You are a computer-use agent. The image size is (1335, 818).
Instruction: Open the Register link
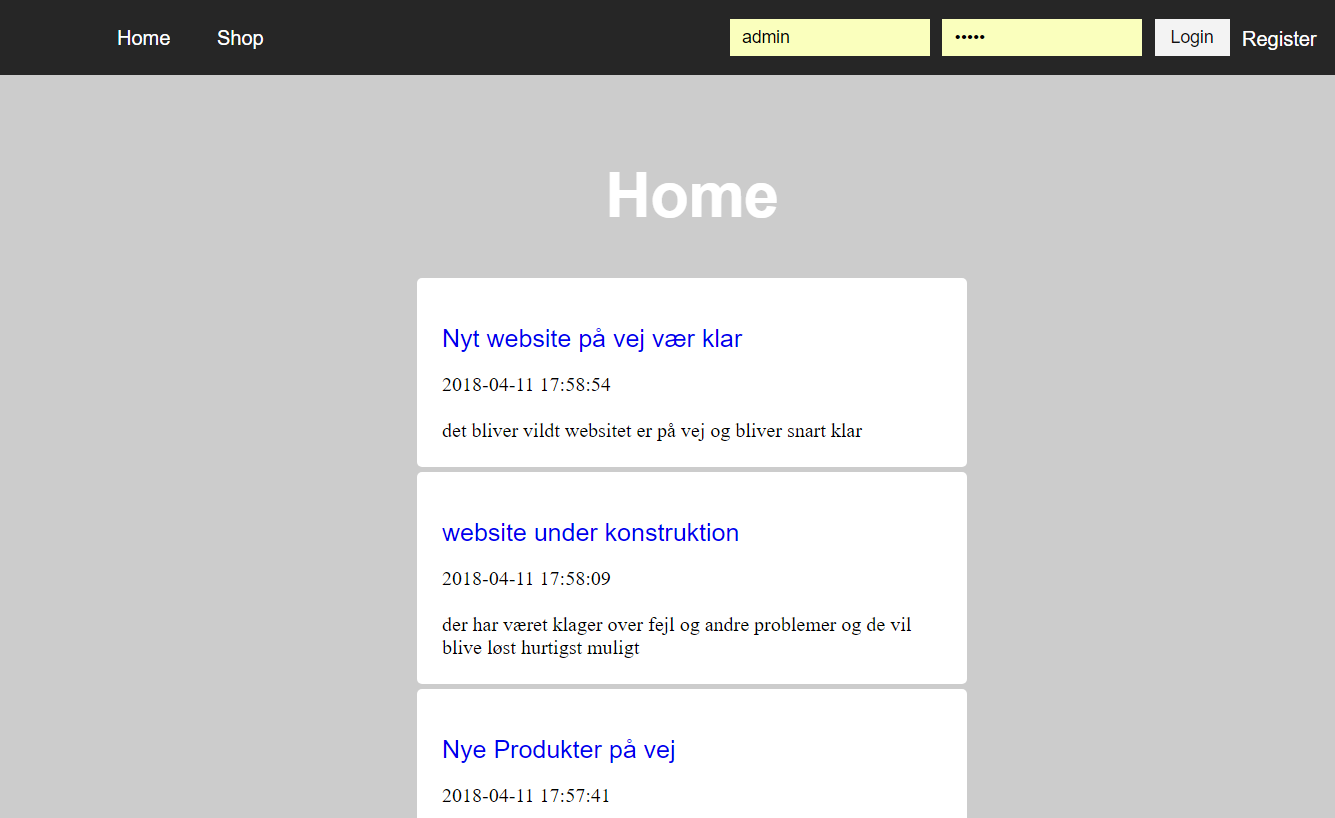click(x=1279, y=39)
